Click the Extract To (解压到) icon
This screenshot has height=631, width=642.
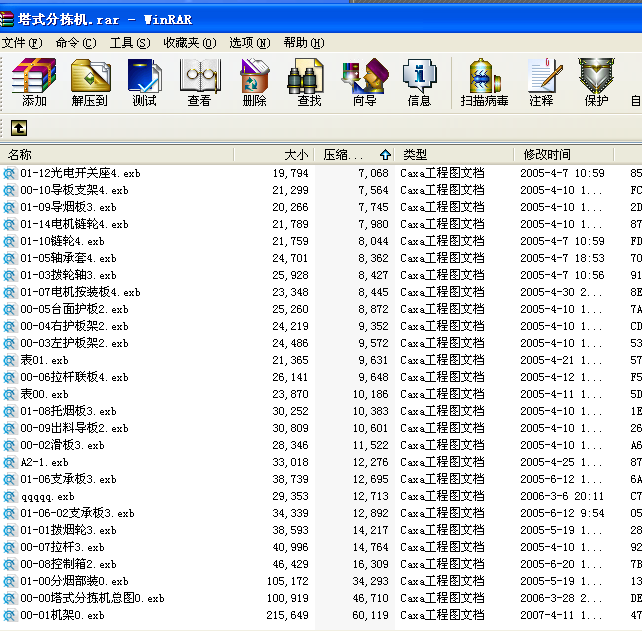(90, 76)
